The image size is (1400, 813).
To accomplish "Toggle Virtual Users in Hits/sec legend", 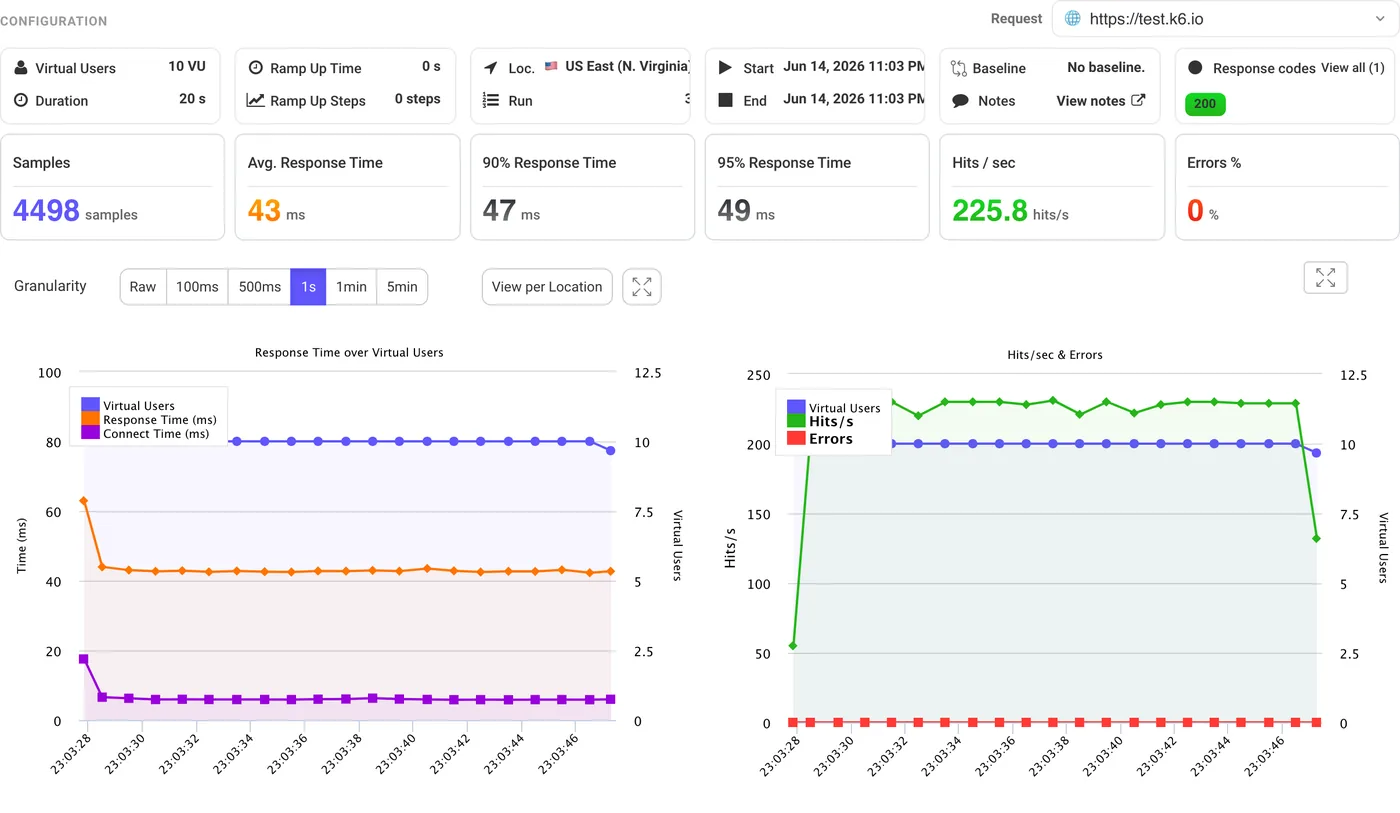I will coord(834,407).
